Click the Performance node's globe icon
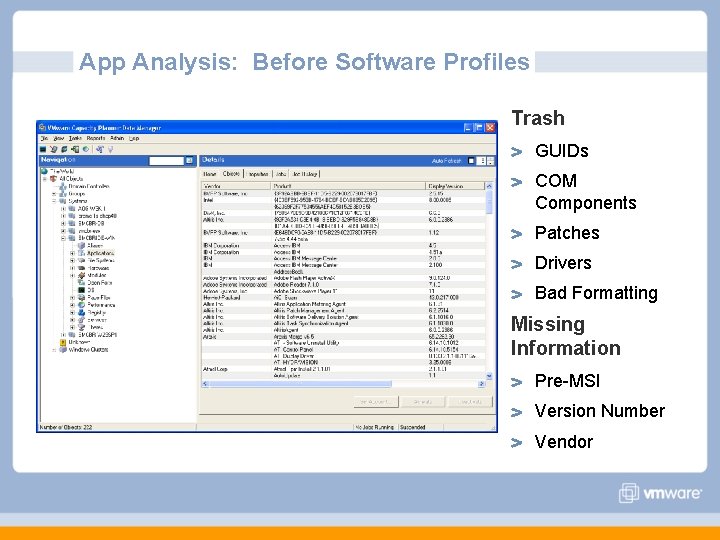This screenshot has height=540, width=720. tap(81, 305)
